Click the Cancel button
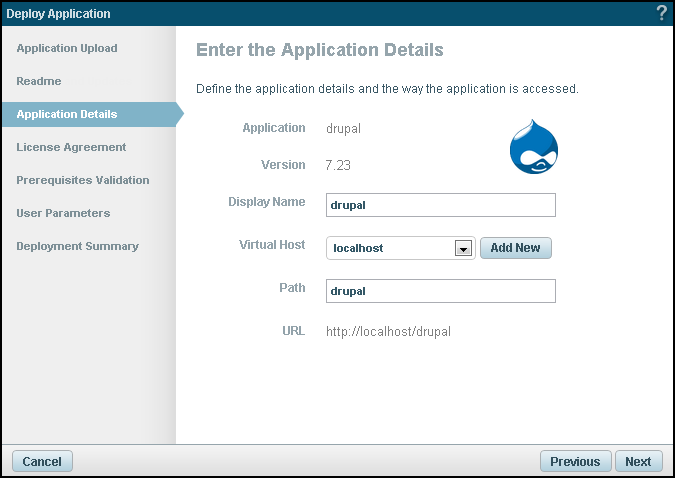 click(x=42, y=461)
